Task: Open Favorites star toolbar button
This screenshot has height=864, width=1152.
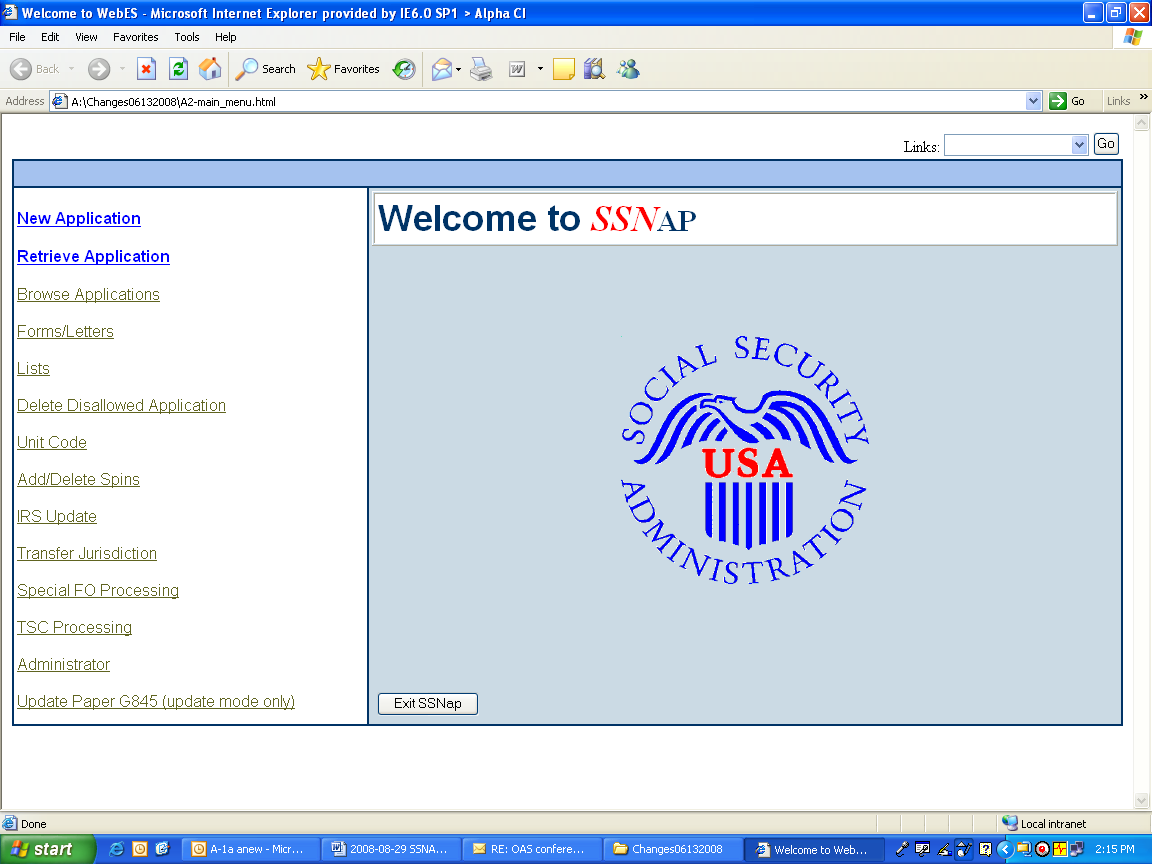Action: [x=343, y=69]
